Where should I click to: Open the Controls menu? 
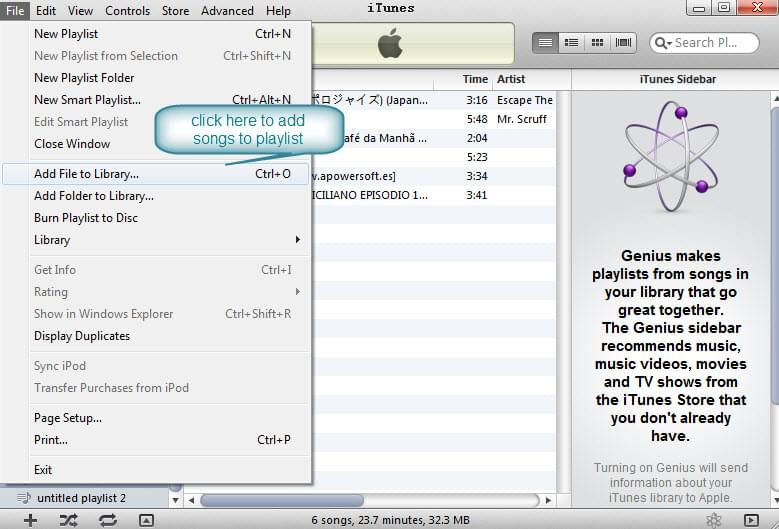127,10
